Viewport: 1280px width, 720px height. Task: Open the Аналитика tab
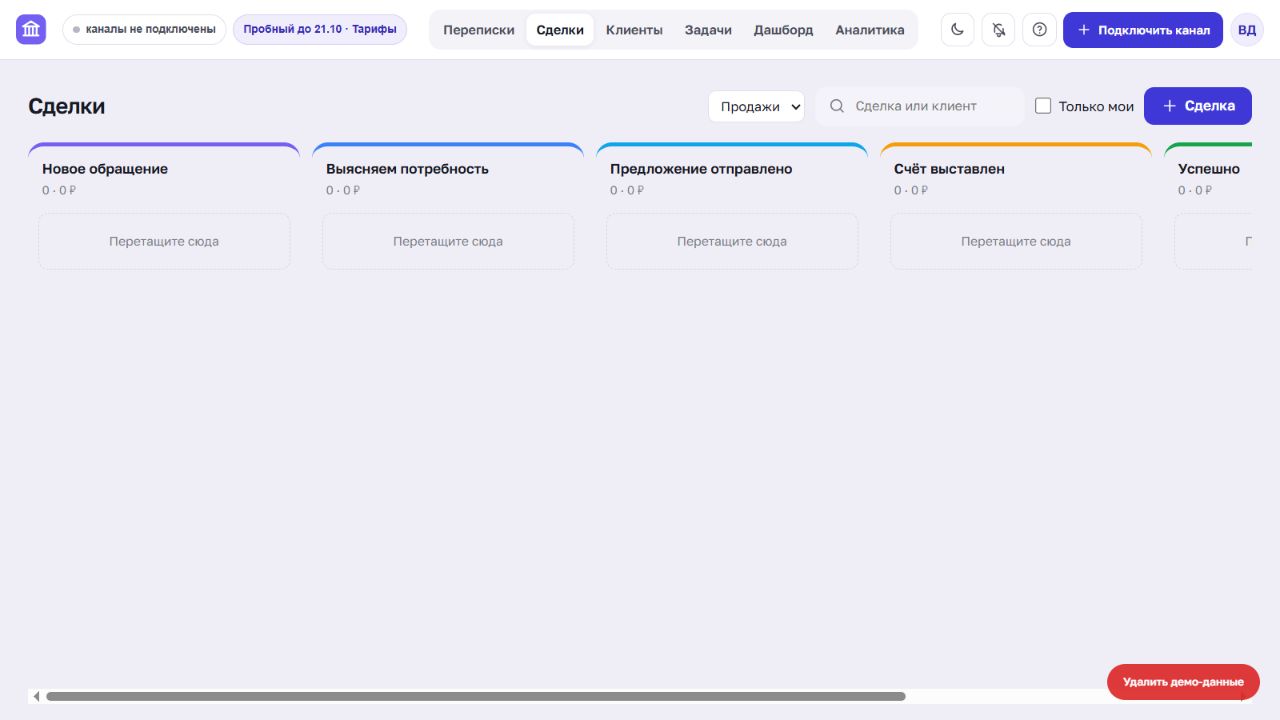[x=870, y=30]
